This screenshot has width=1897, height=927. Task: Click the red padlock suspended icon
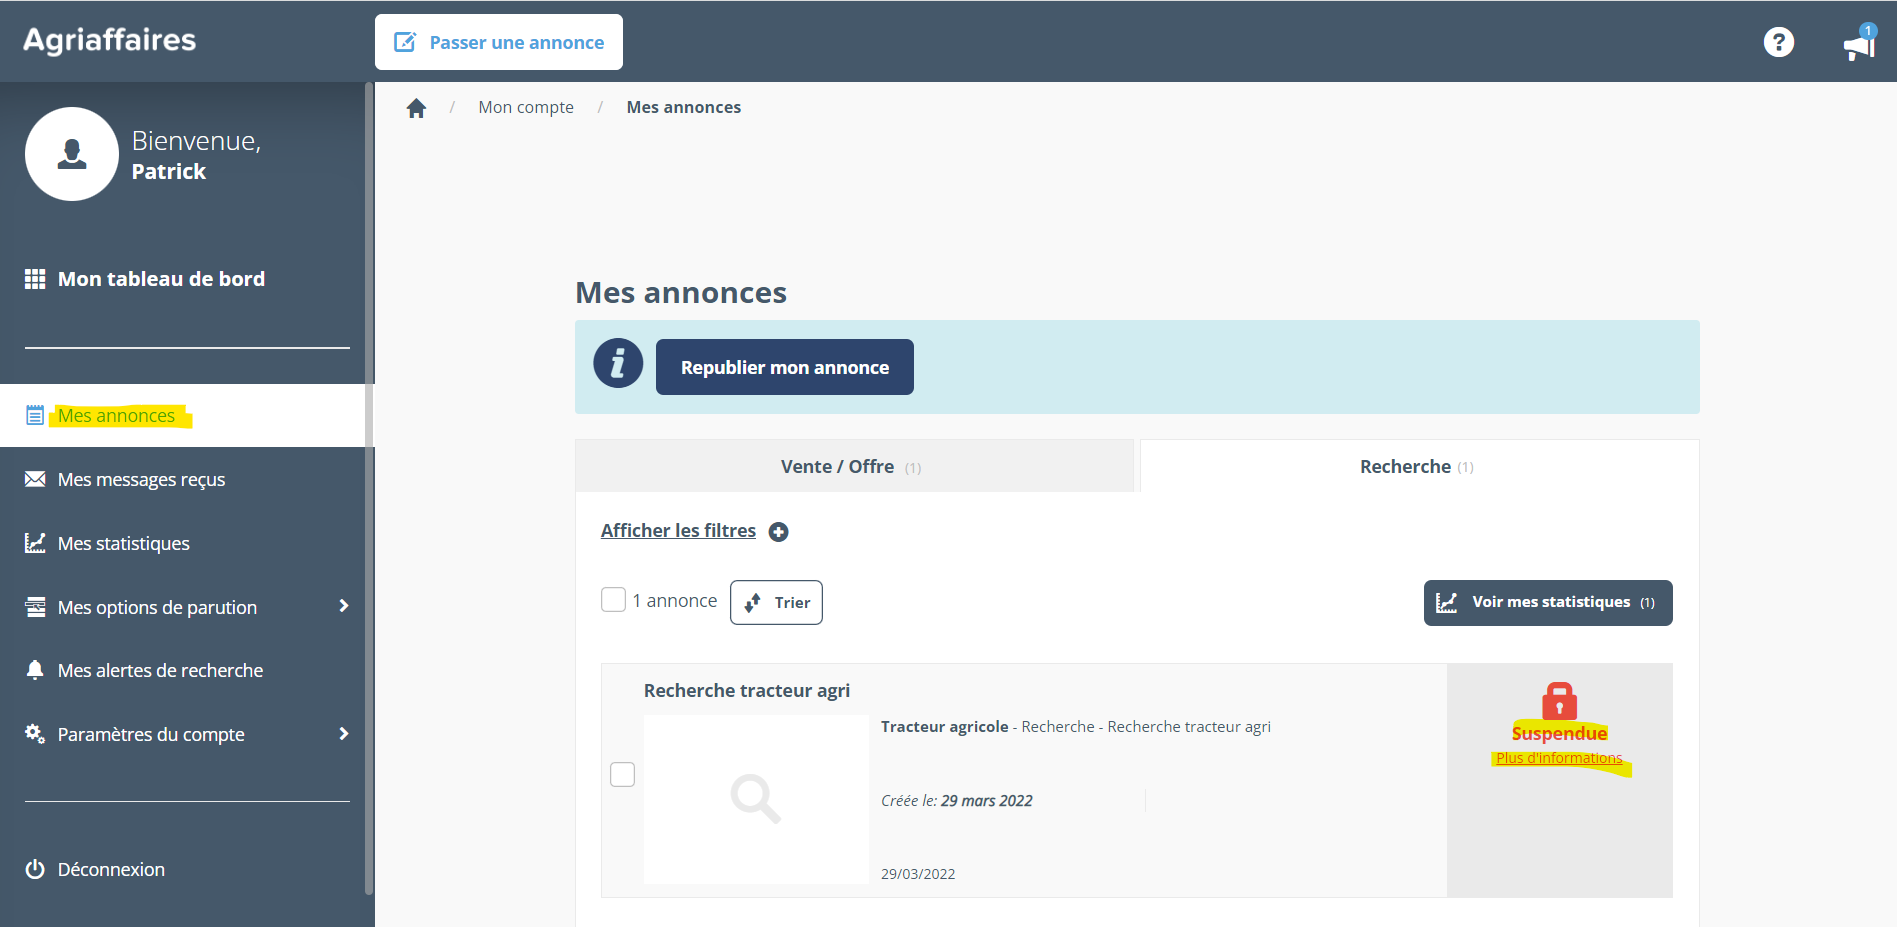point(1559,701)
